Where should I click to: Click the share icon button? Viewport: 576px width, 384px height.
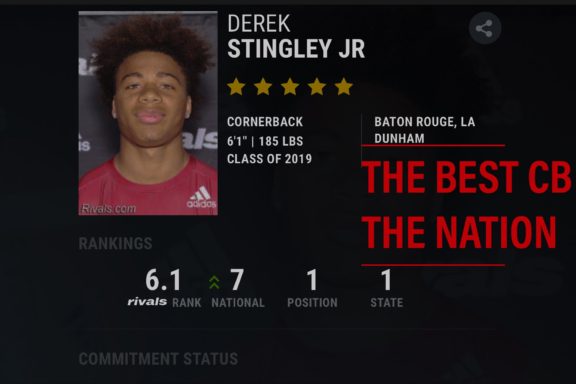click(485, 28)
